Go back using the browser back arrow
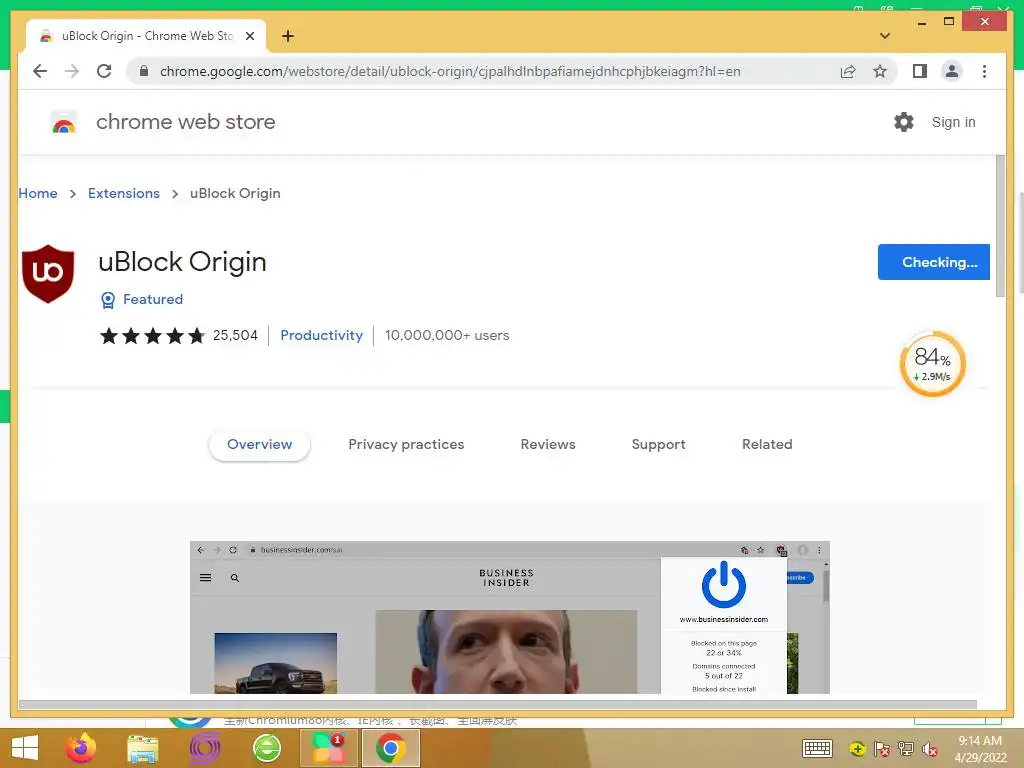The image size is (1024, 768). 40,71
